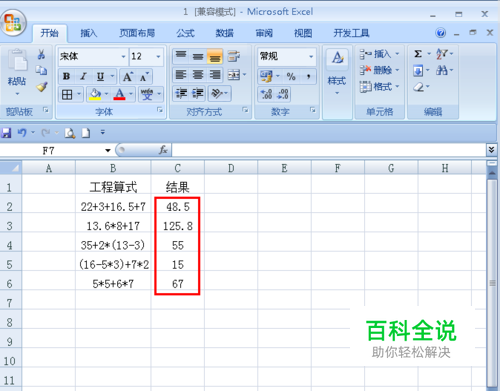The height and width of the screenshot is (391, 500).
Task: Open the font size 12 dropdown
Action: (x=158, y=56)
